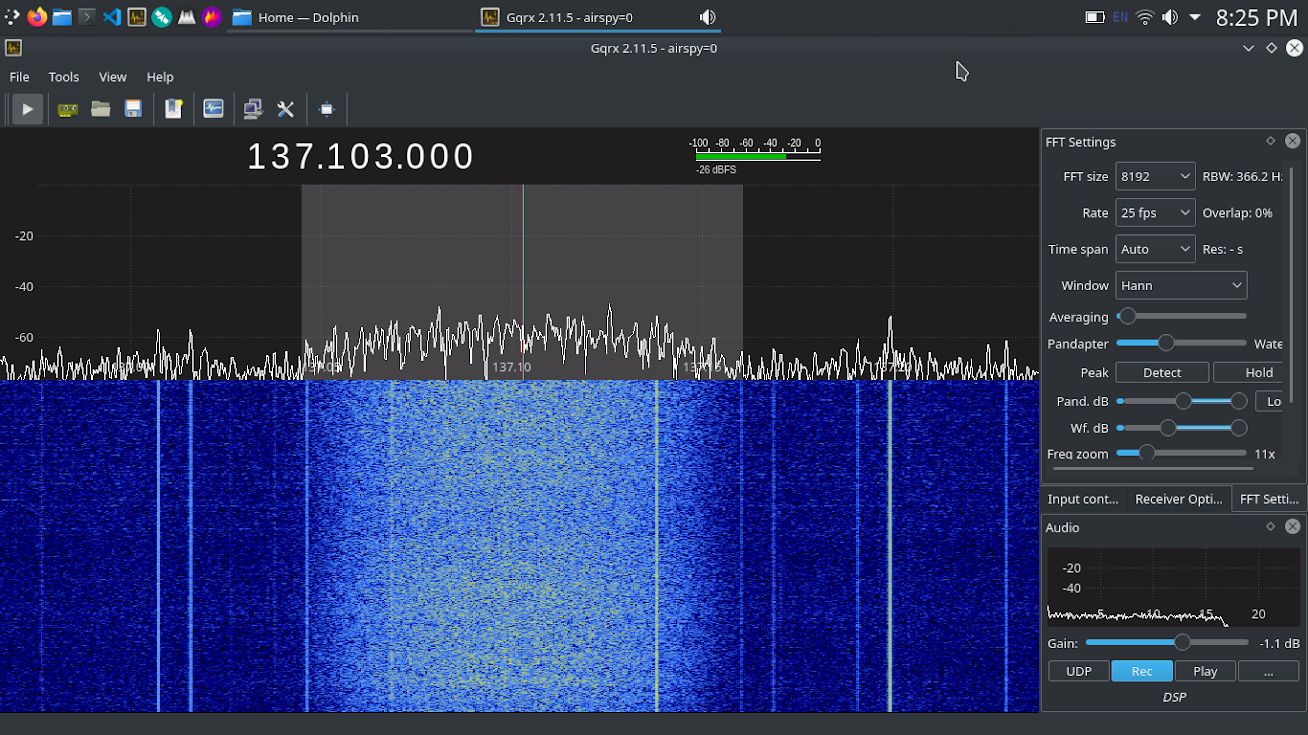Open the Help menu
This screenshot has width=1308, height=735.
pyautogui.click(x=160, y=77)
